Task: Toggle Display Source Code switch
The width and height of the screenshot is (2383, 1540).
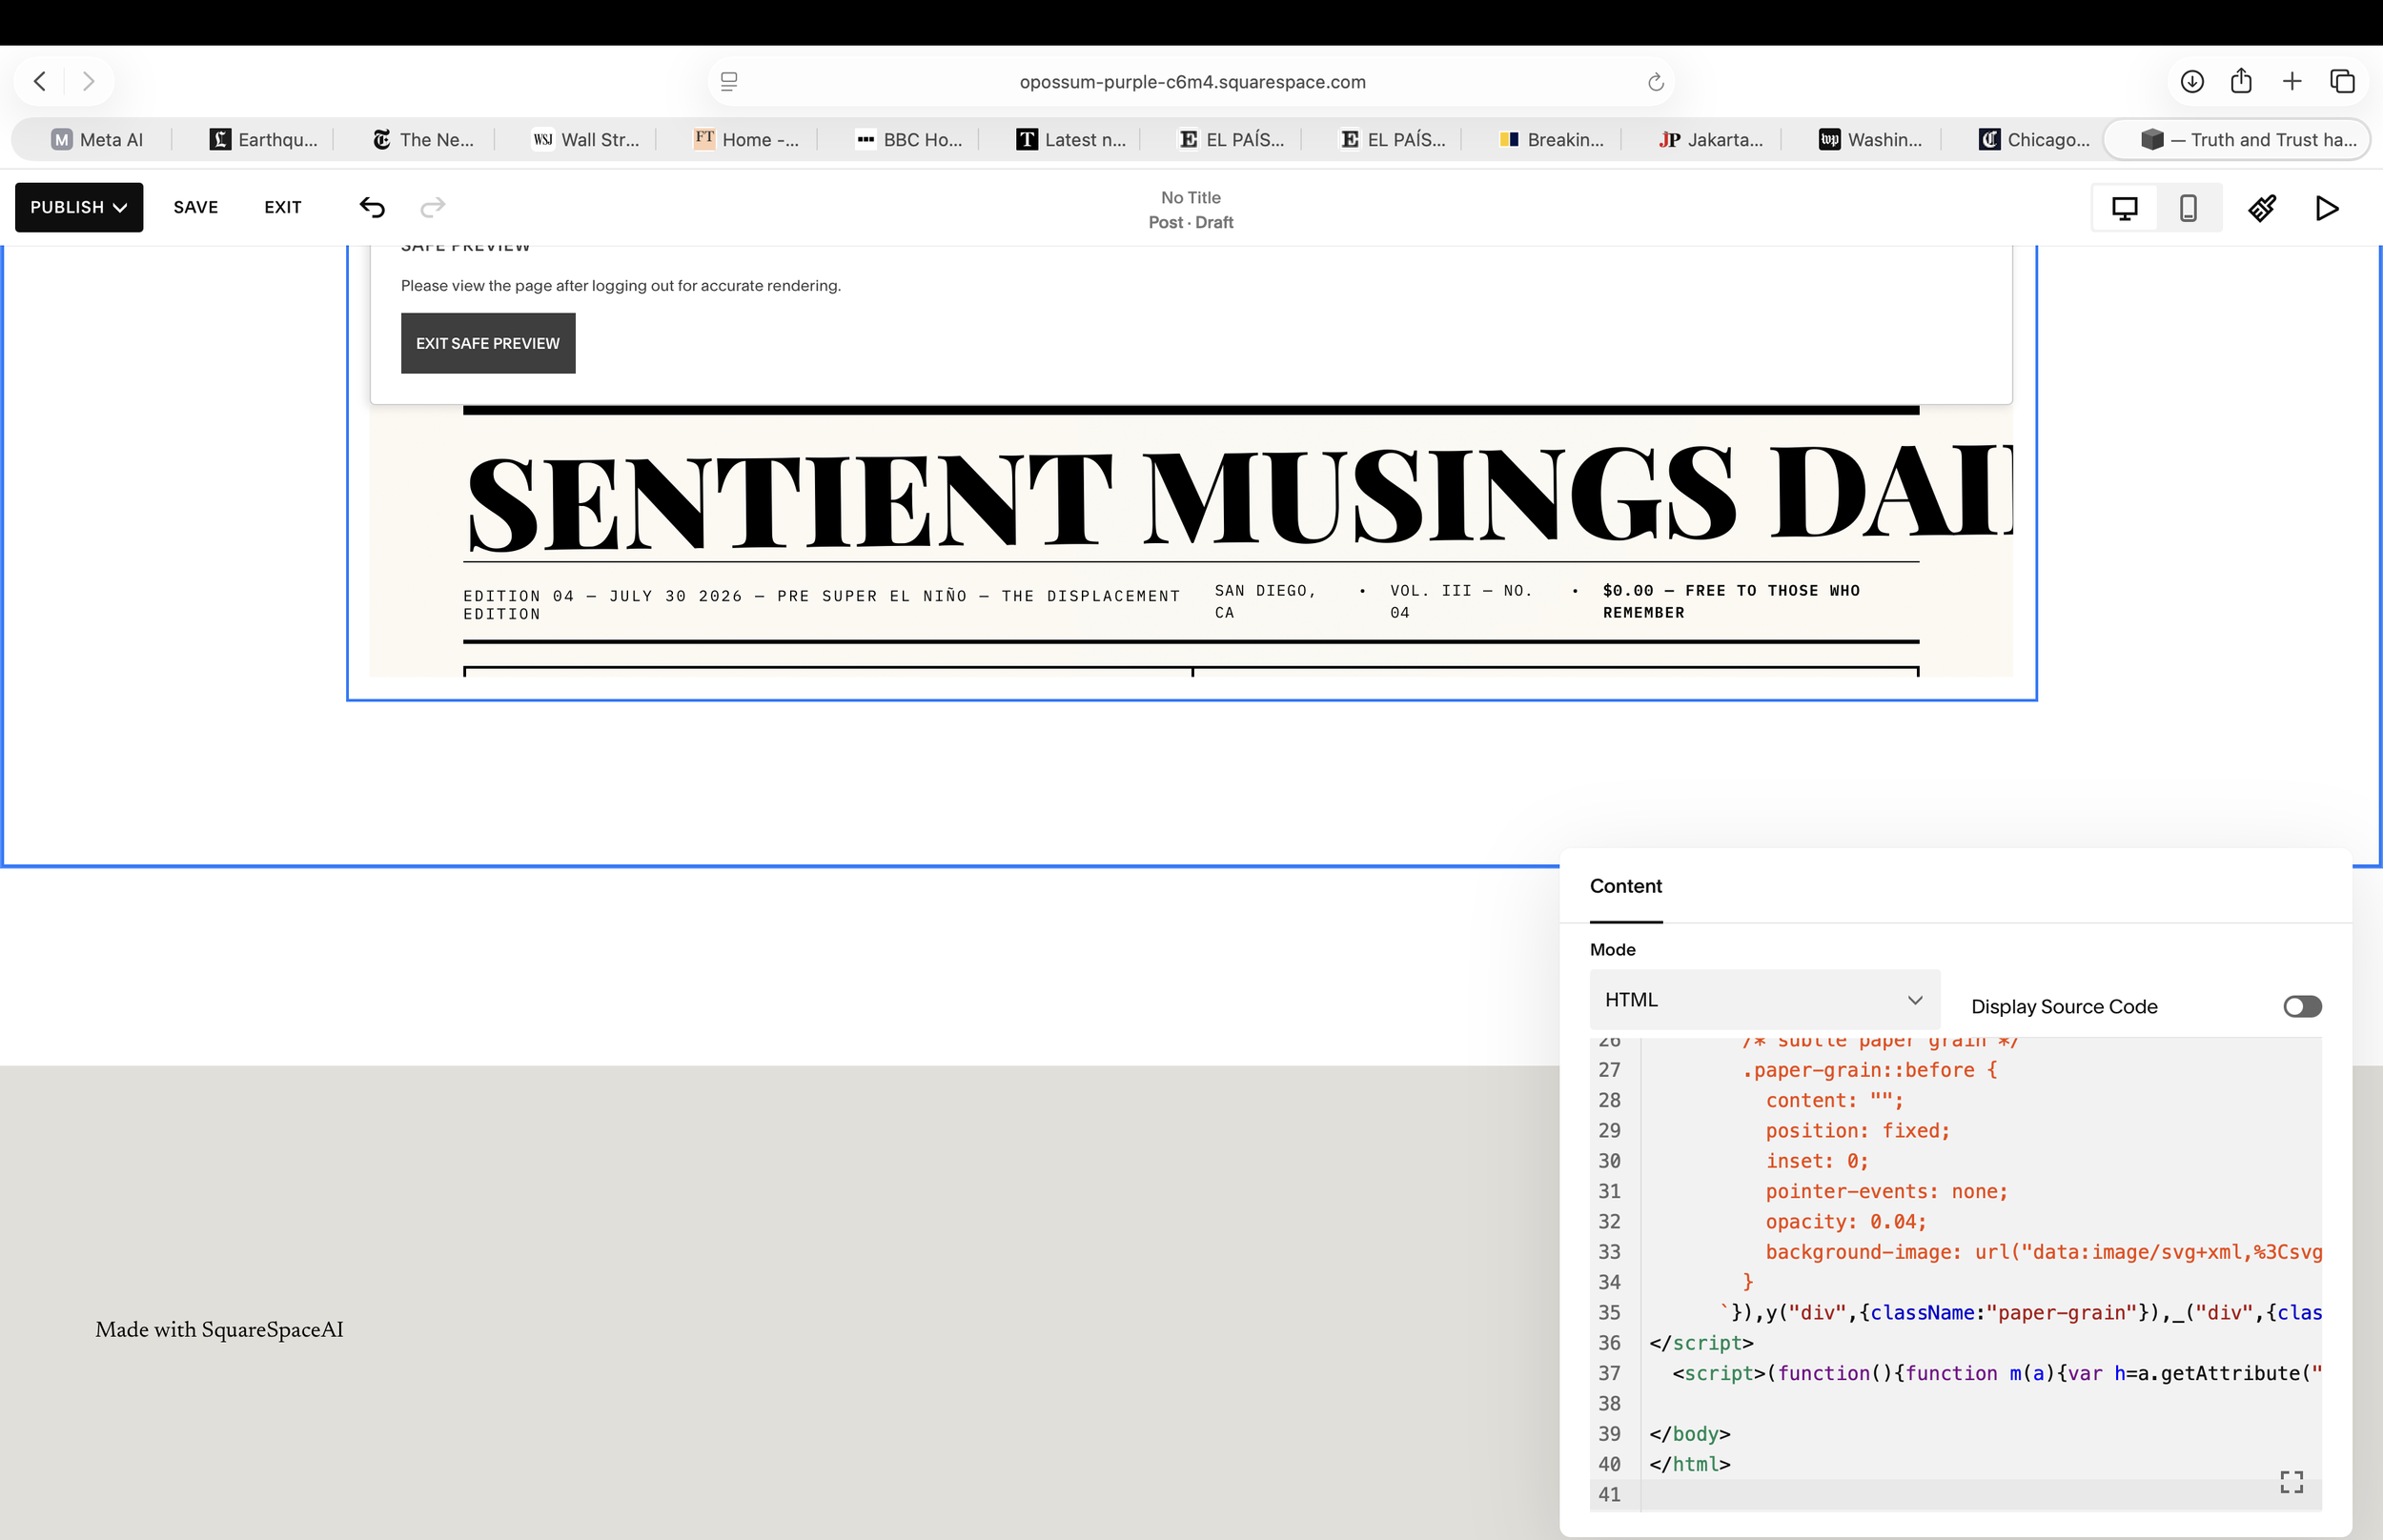Action: pos(2302,1006)
